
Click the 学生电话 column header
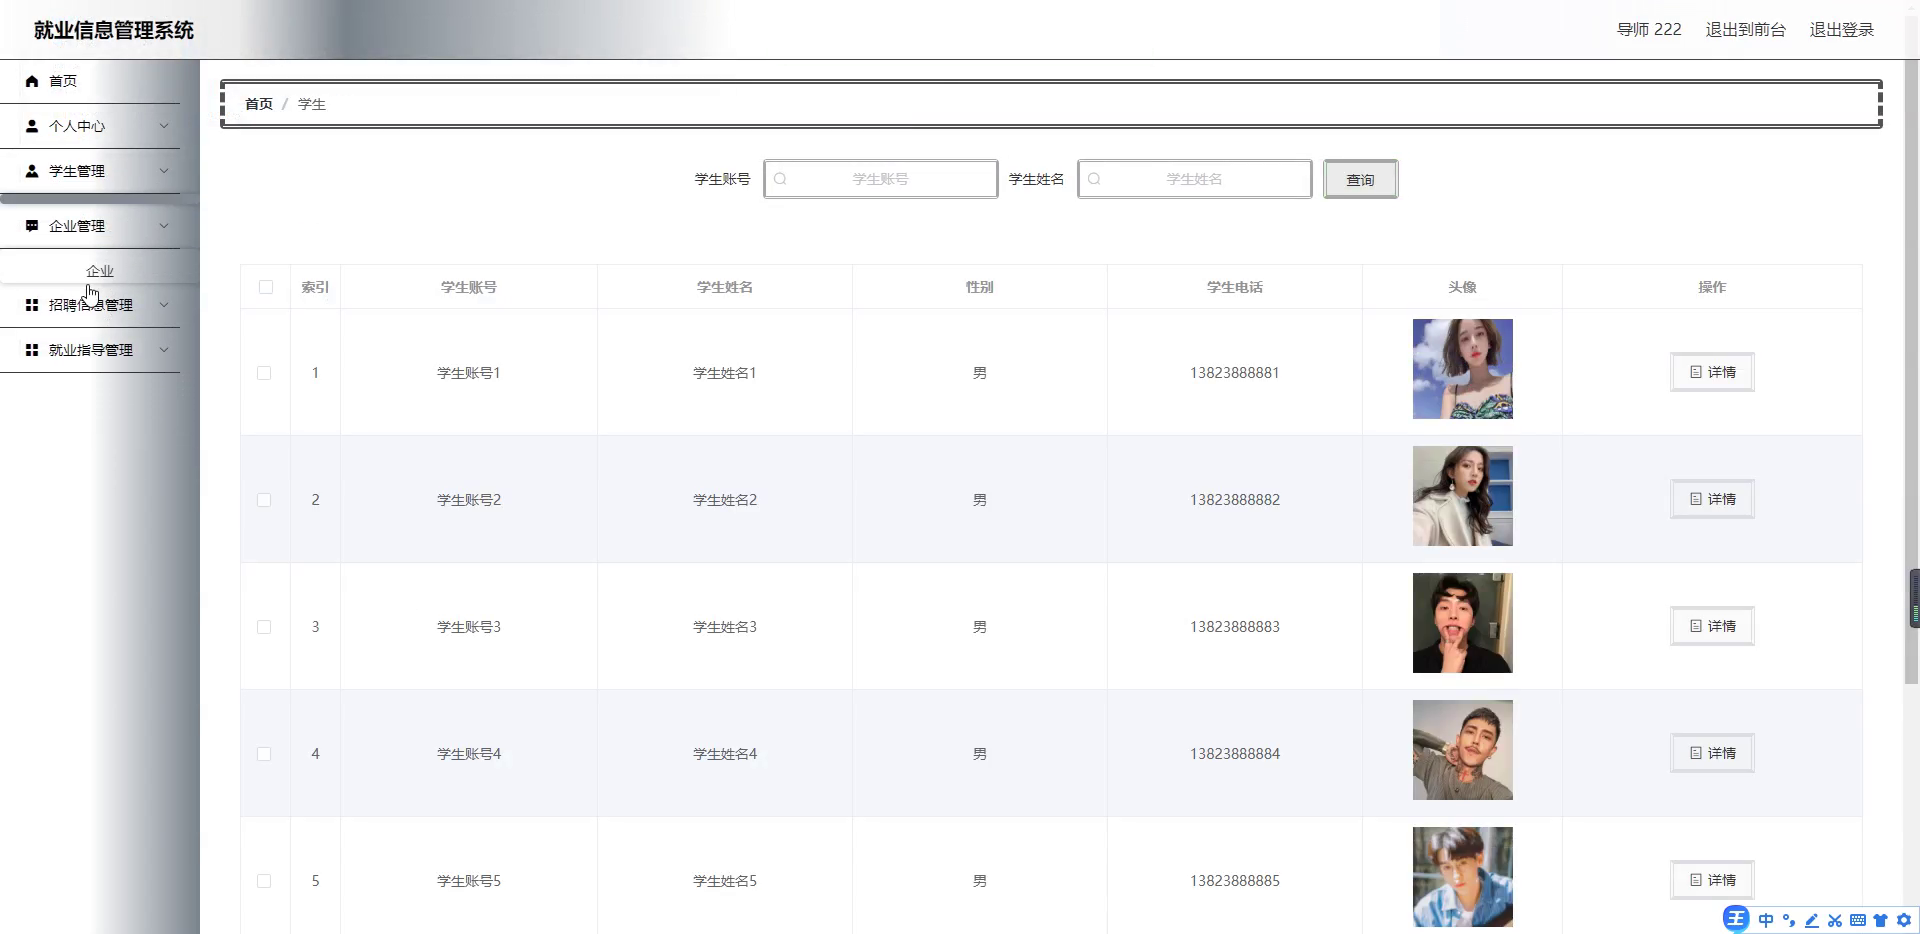[1234, 287]
